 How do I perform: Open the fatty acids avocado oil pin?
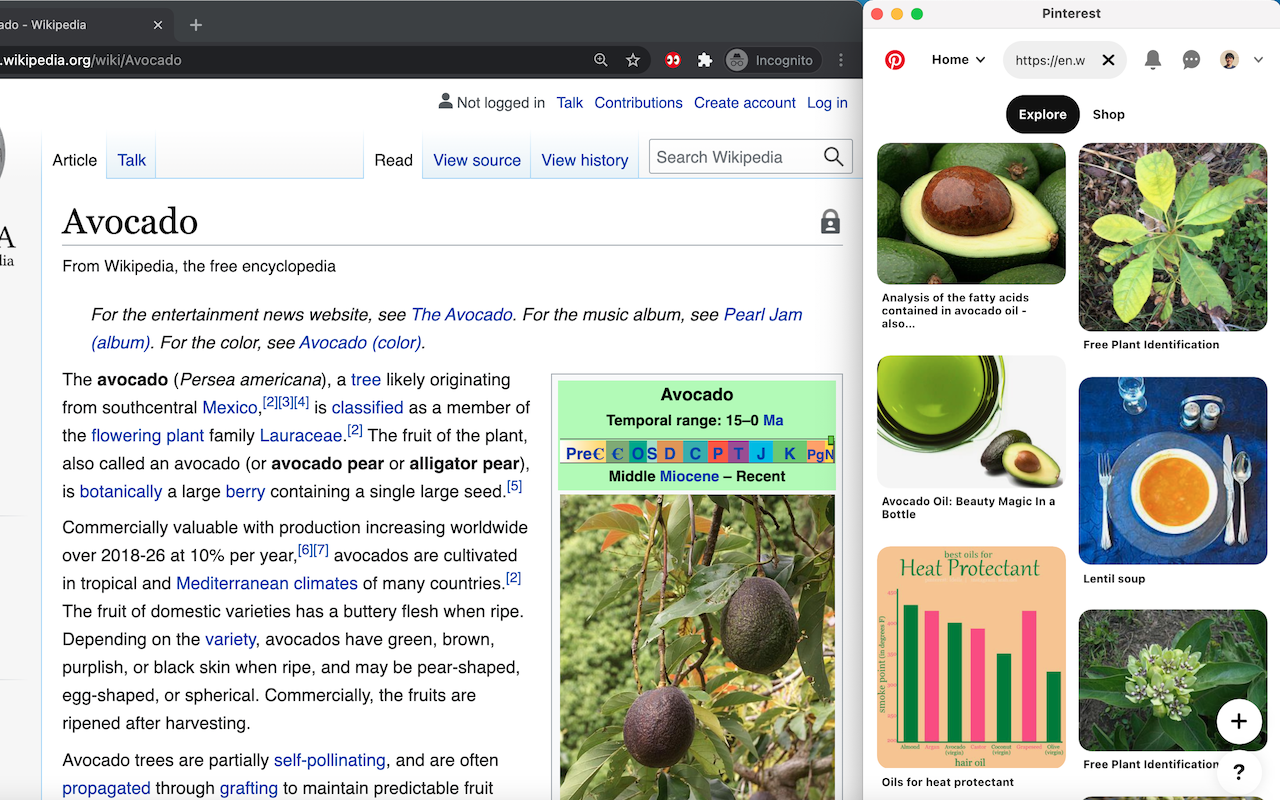[971, 214]
